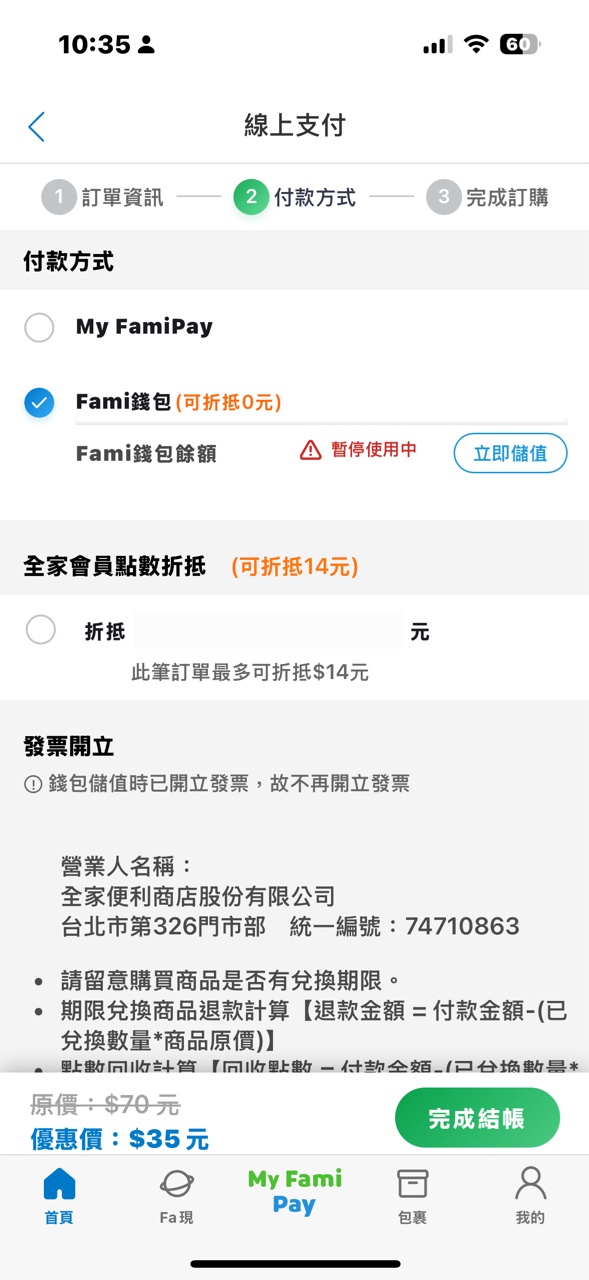Open the 包裹 package box icon
Image resolution: width=589 pixels, height=1280 pixels.
412,1184
